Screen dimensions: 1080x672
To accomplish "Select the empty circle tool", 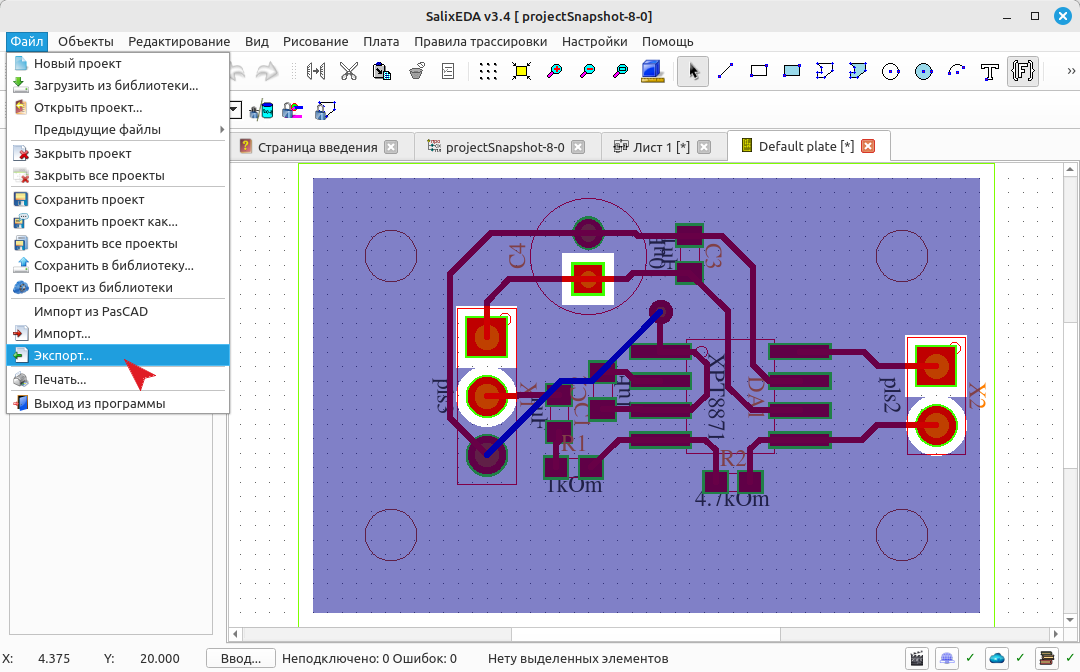I will pos(891,71).
